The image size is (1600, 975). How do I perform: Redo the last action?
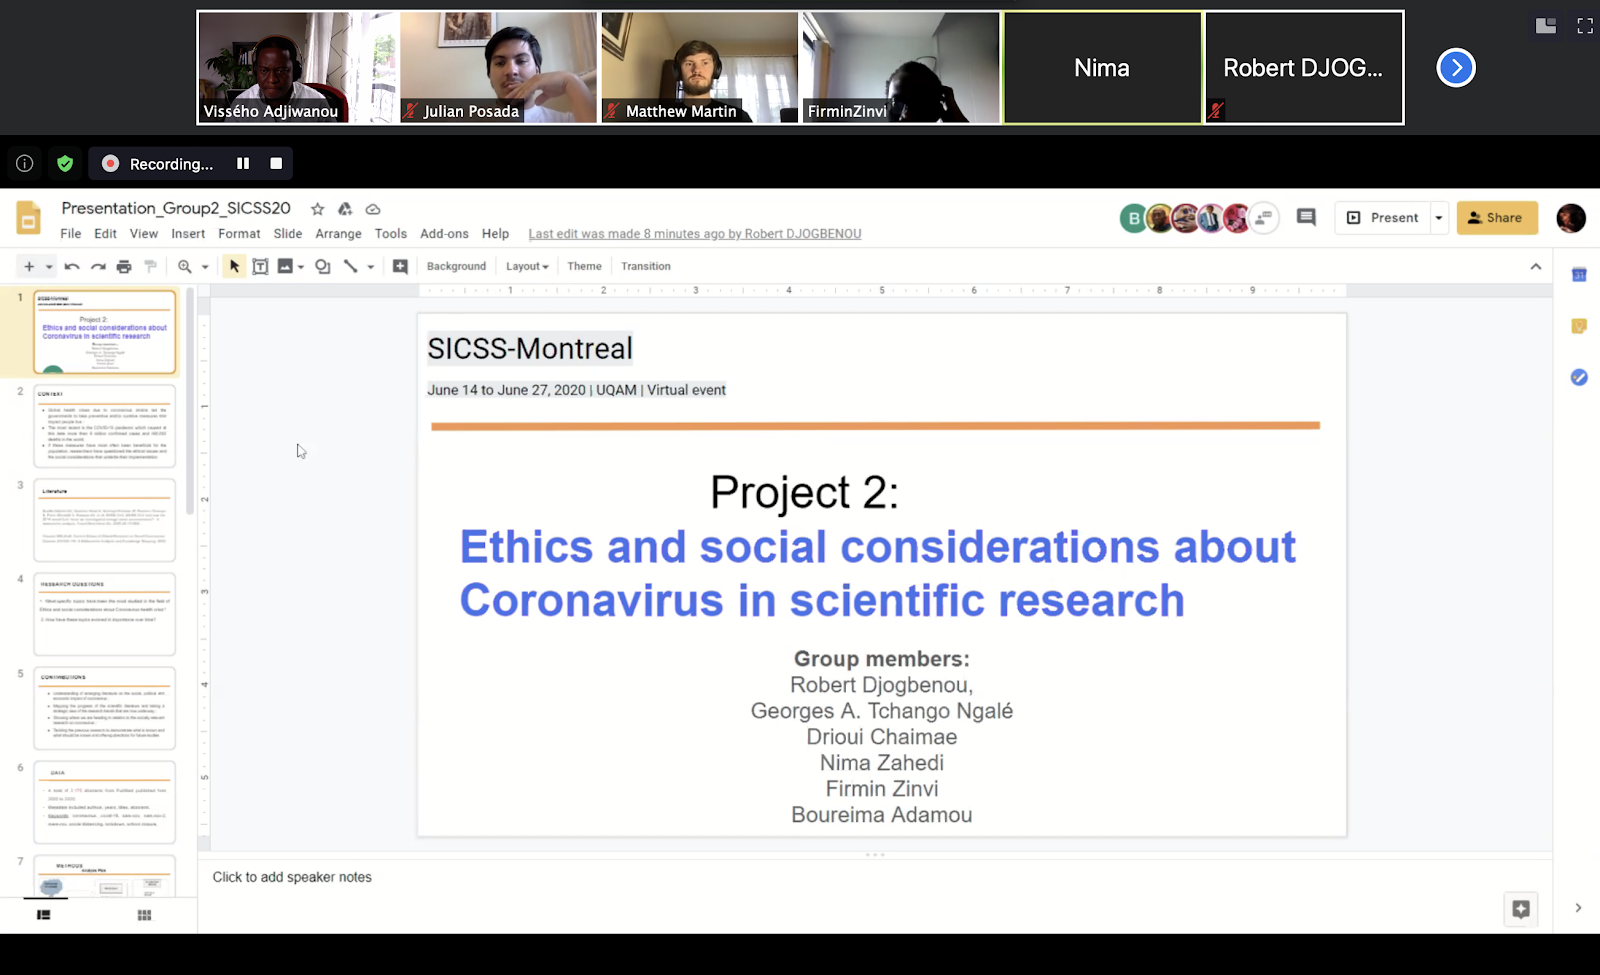(x=98, y=266)
